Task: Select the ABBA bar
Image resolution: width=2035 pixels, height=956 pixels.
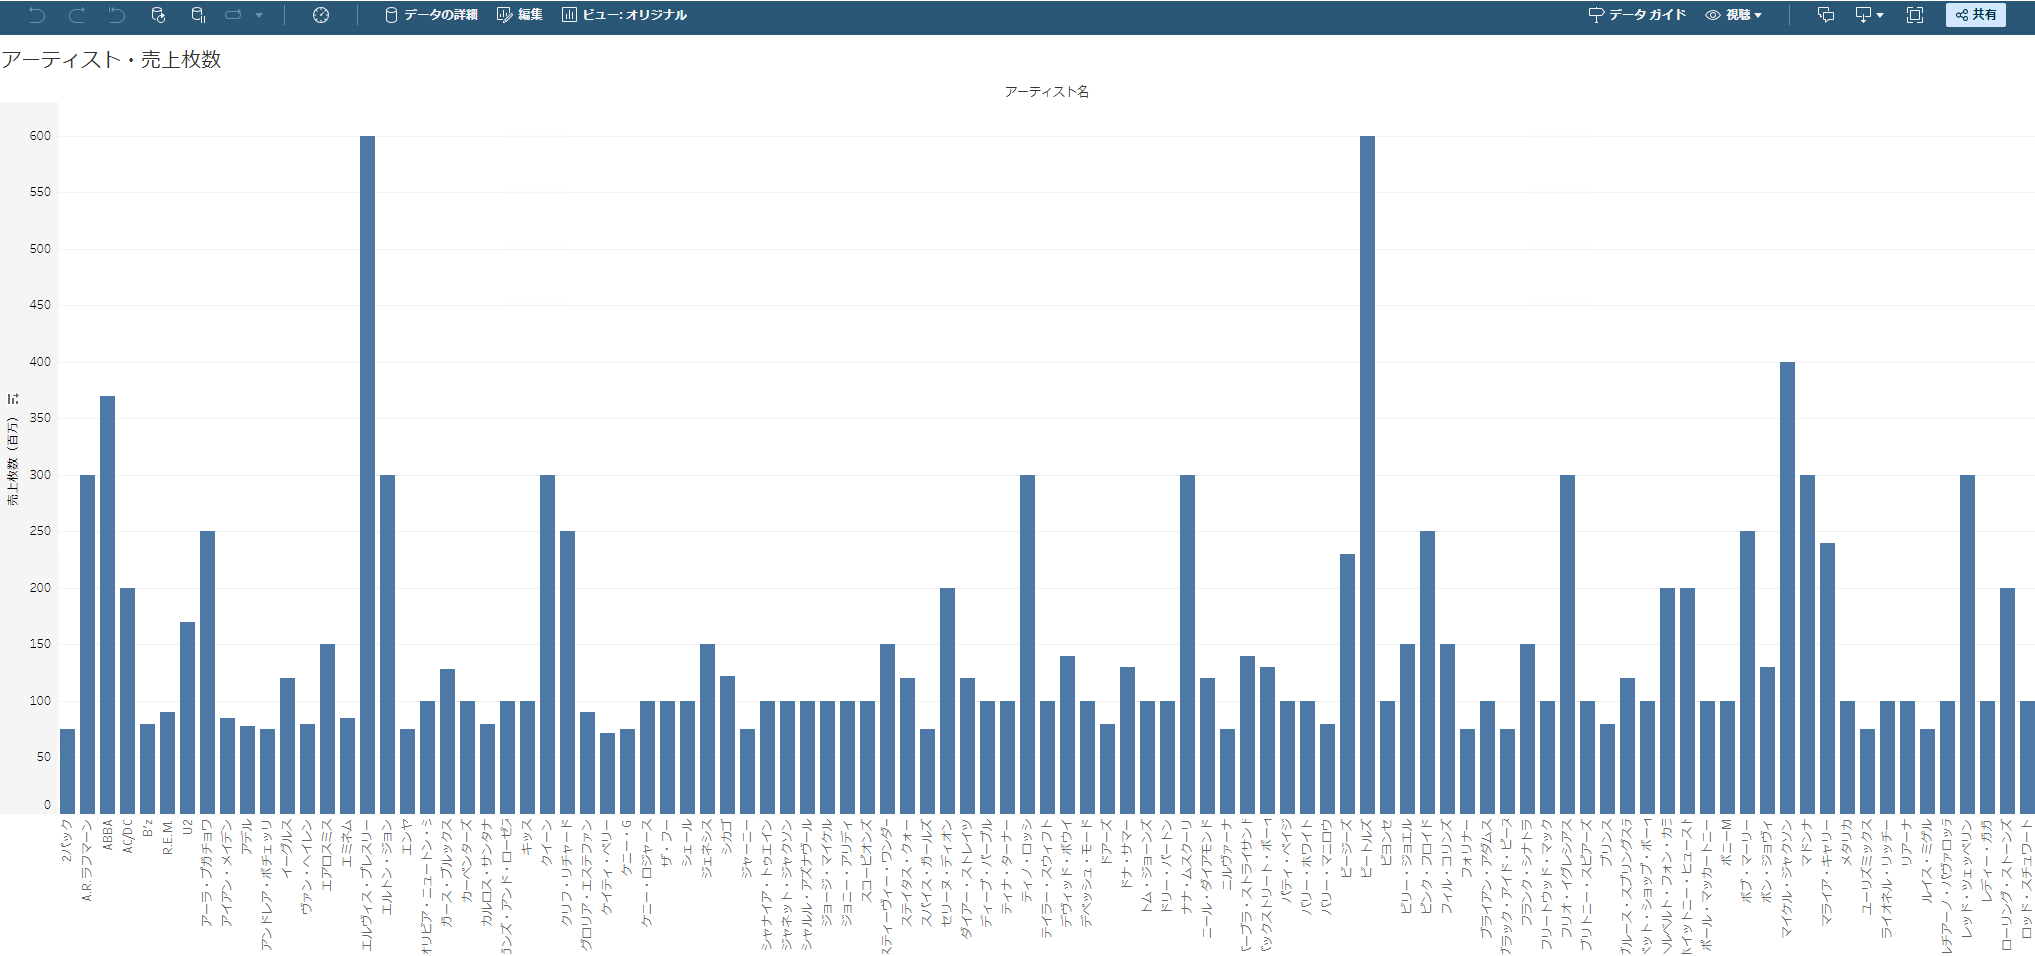Action: pos(107,604)
